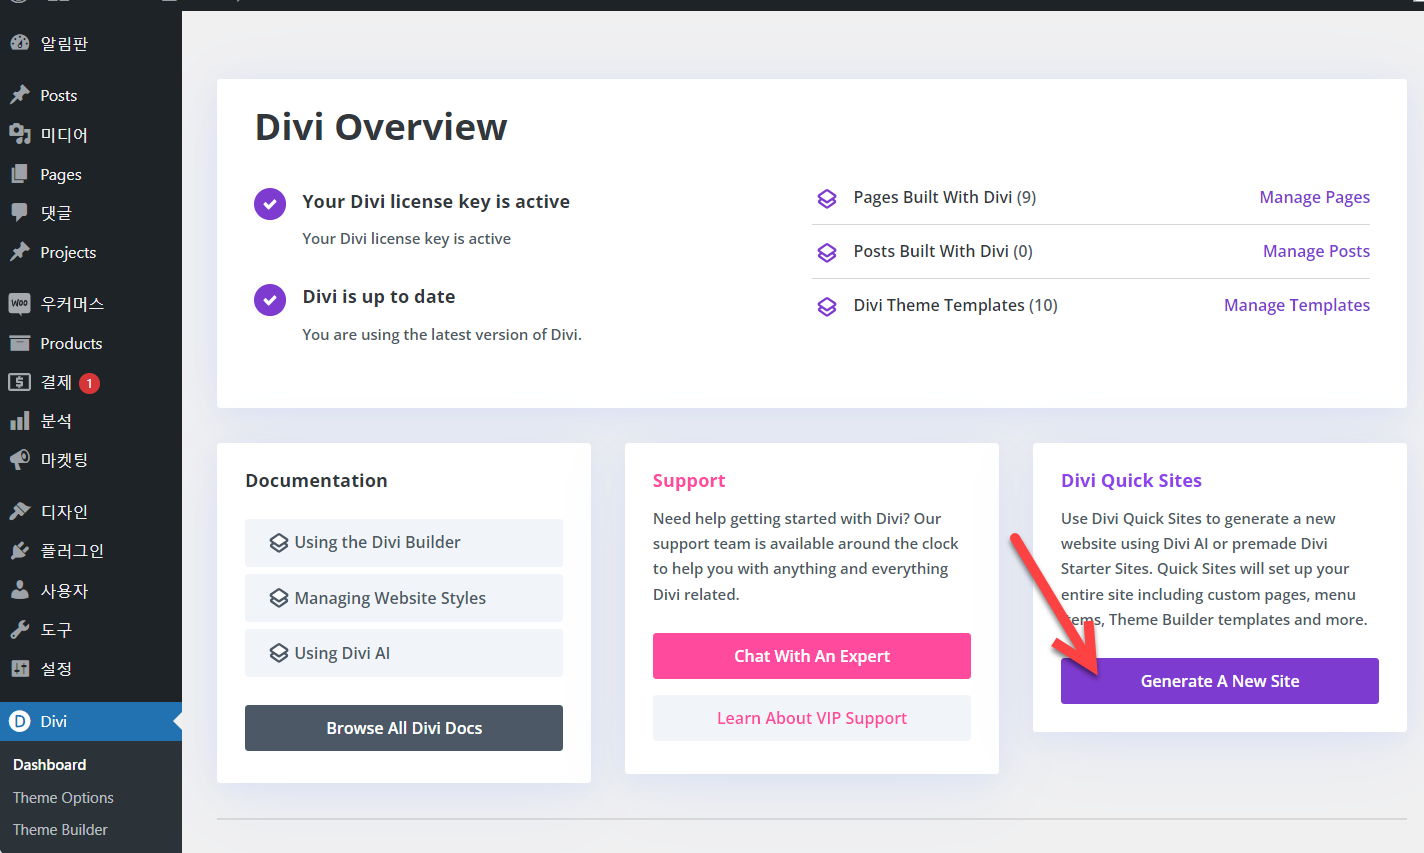Click "Posts Built With Divi (0)" text

(x=943, y=251)
